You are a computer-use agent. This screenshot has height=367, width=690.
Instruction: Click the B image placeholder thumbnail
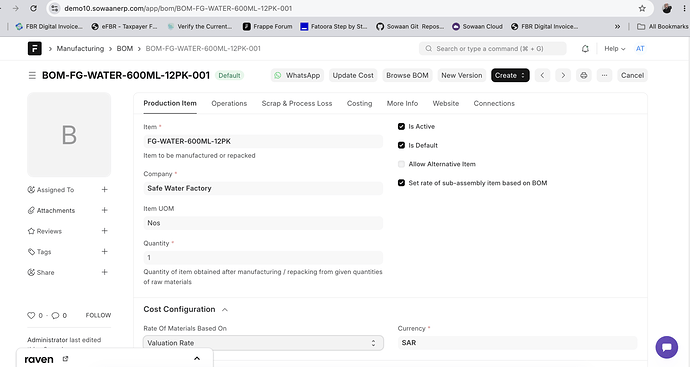tap(69, 135)
